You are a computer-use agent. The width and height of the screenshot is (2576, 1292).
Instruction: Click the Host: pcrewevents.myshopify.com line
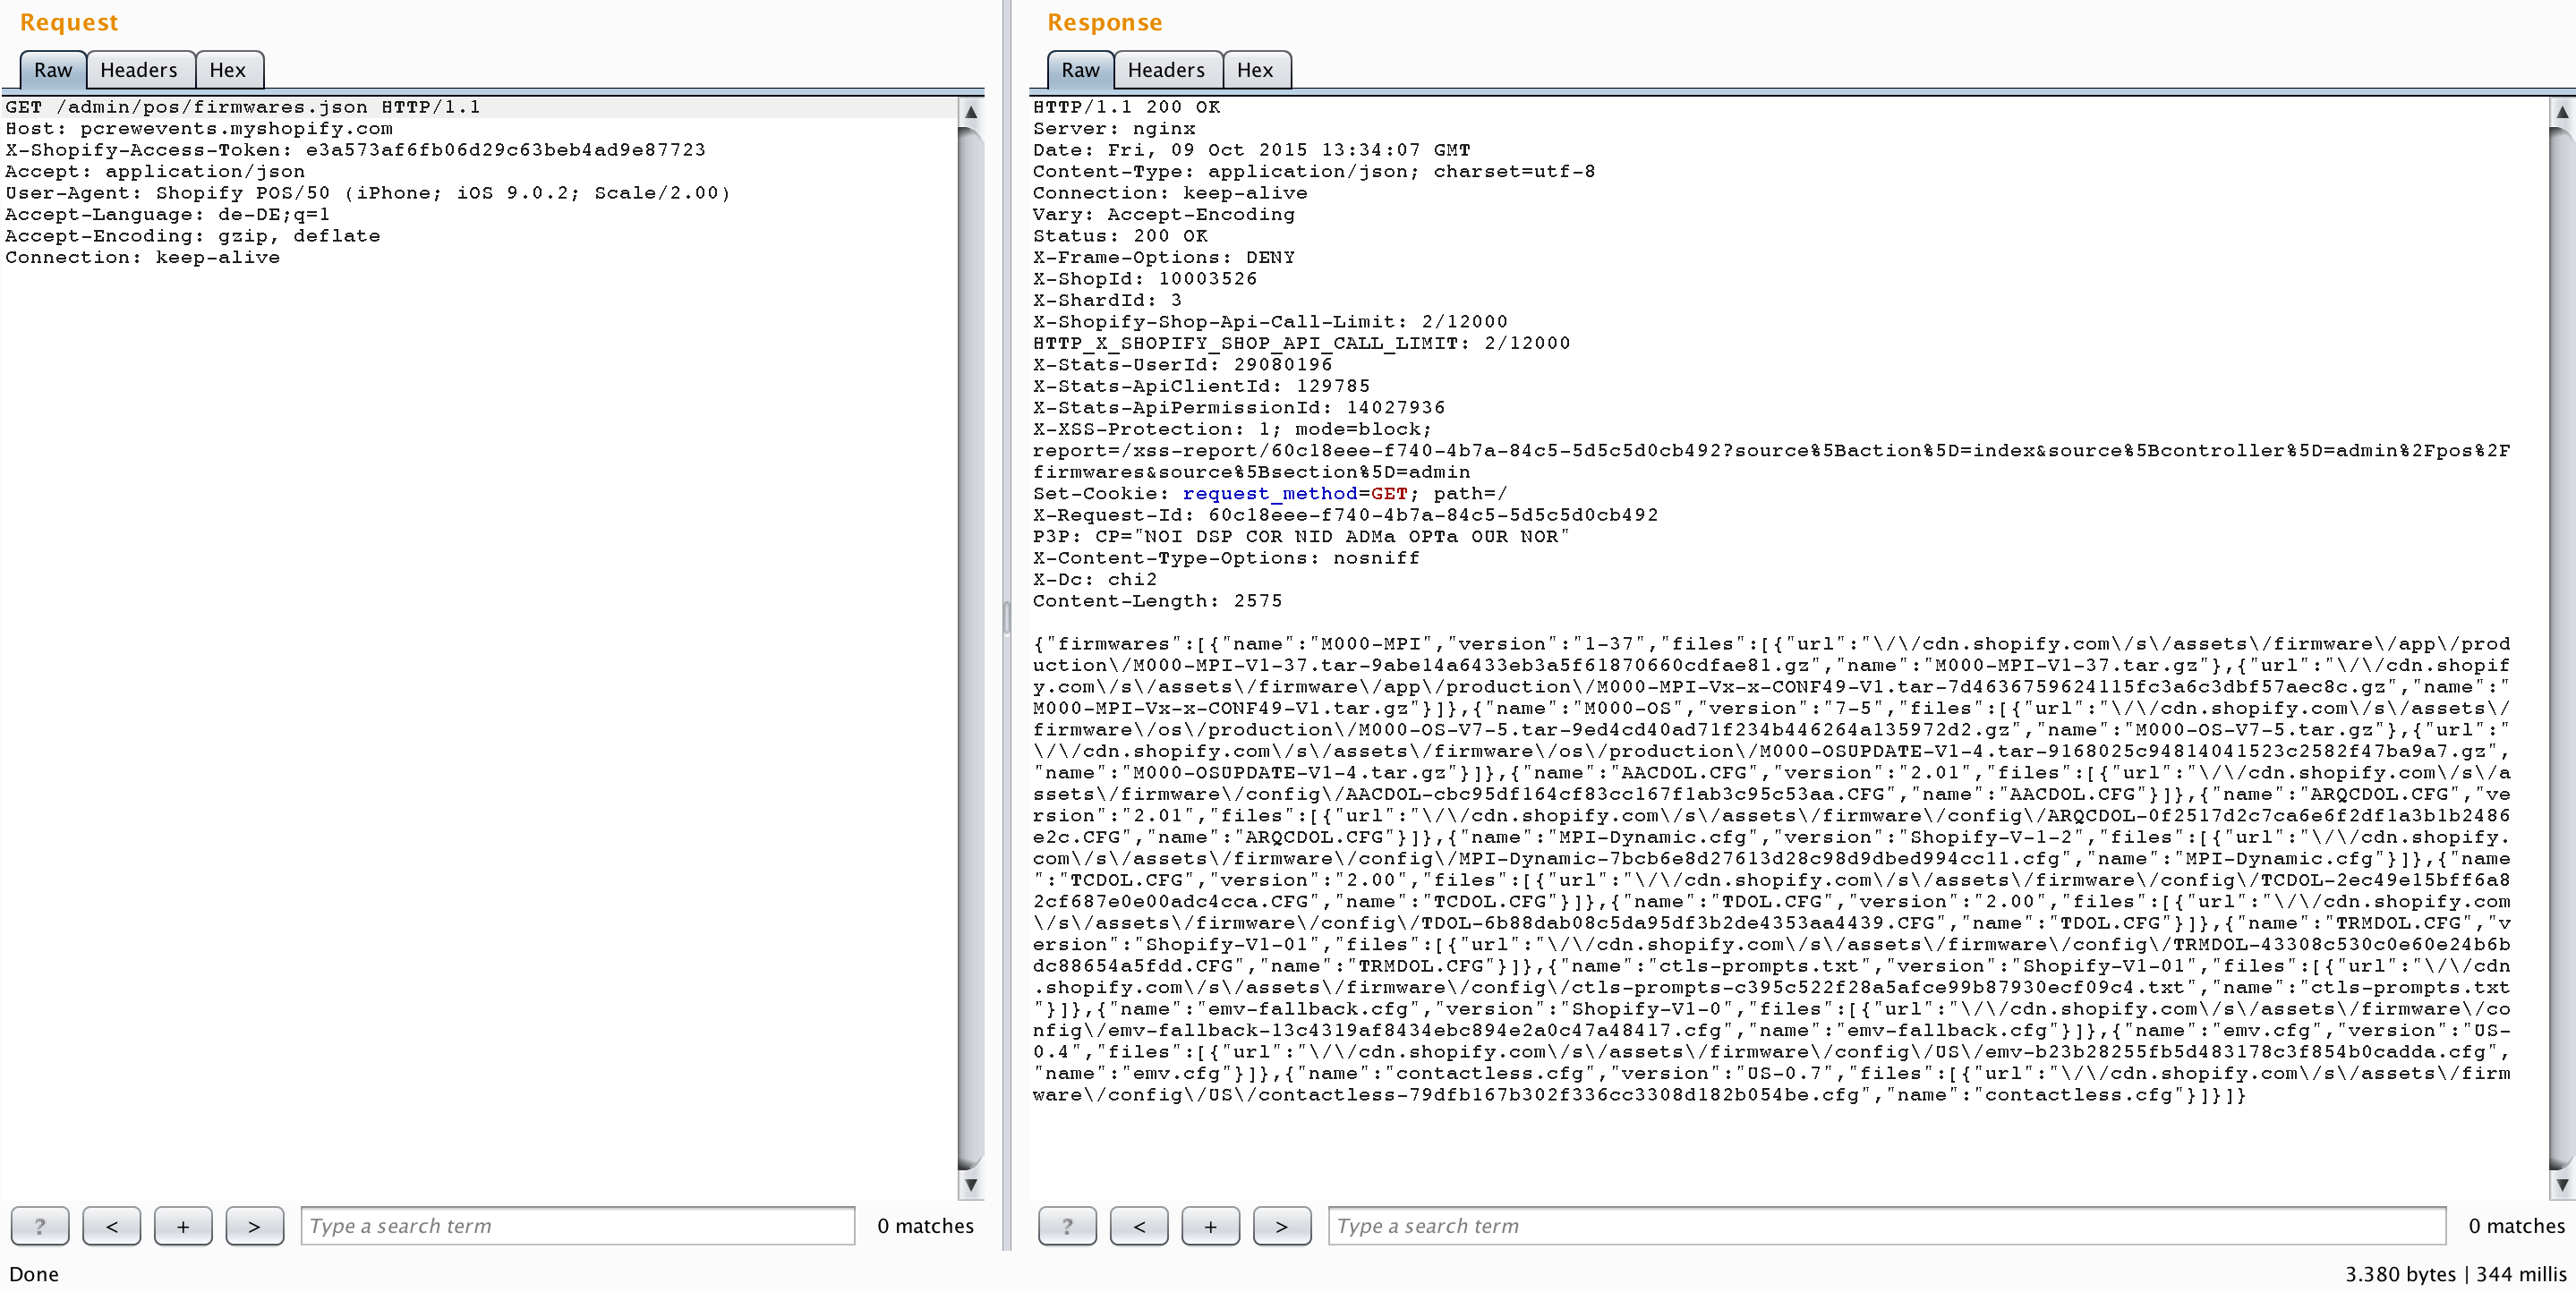pyautogui.click(x=199, y=128)
